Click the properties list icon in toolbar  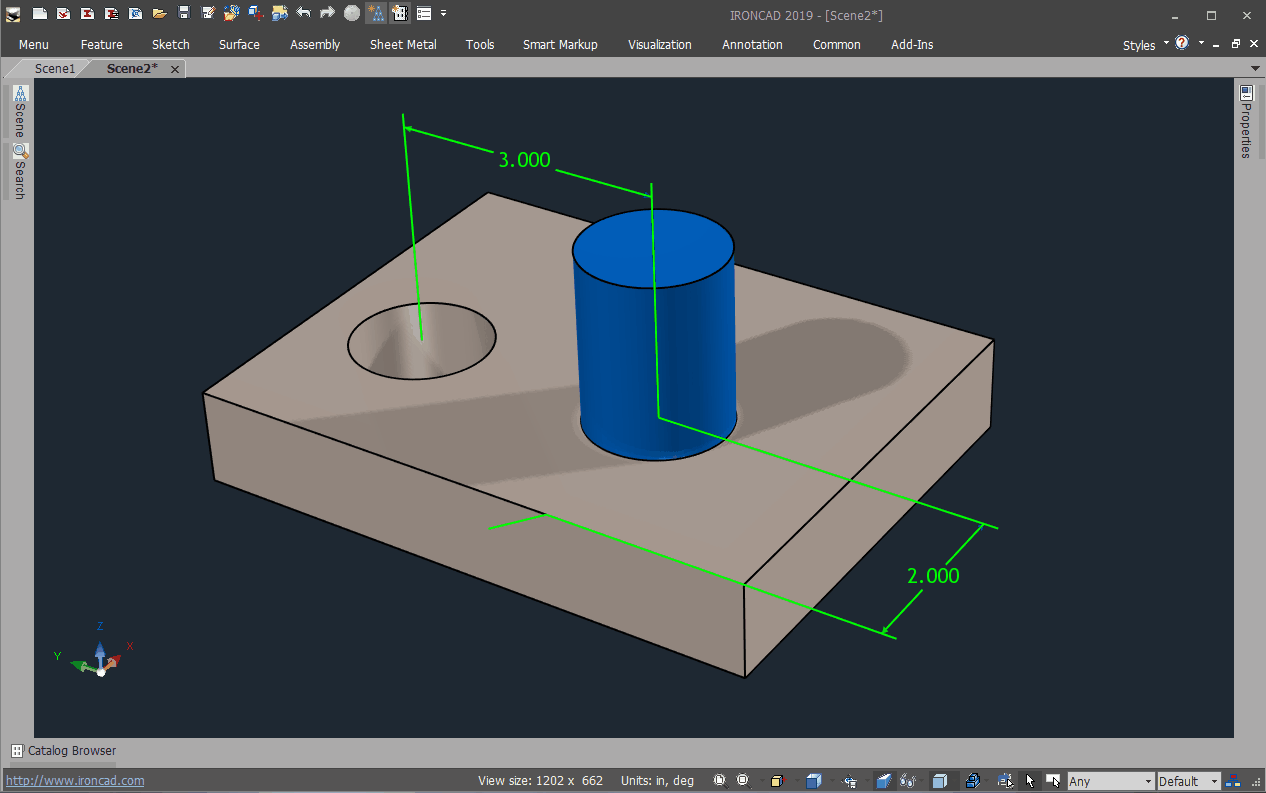(424, 14)
